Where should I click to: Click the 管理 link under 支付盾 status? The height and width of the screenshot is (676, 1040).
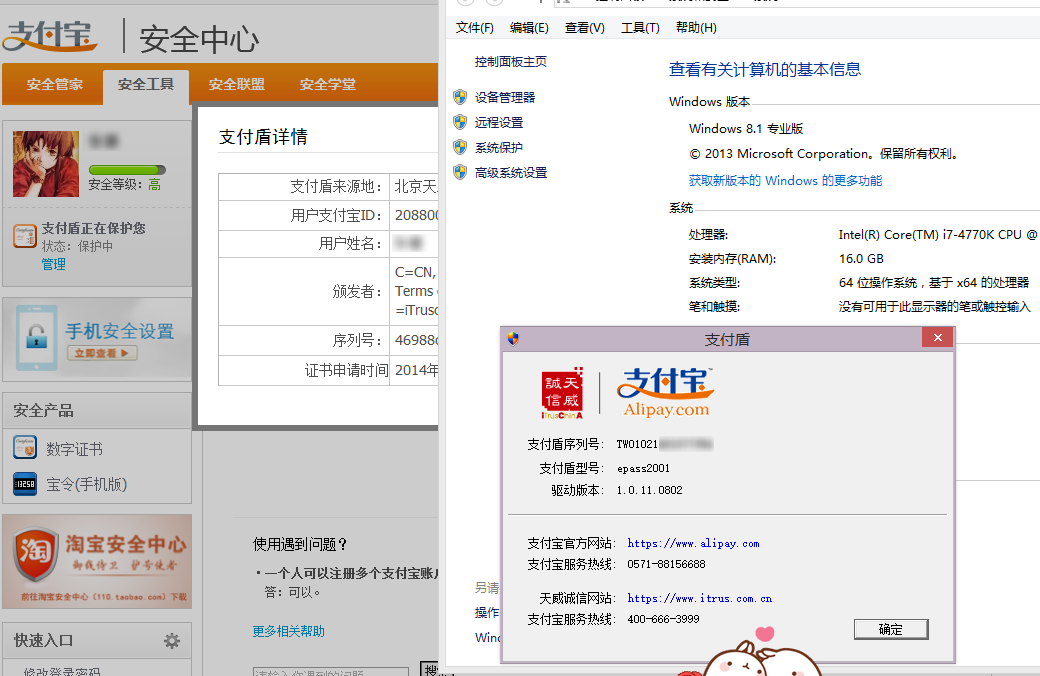53,264
